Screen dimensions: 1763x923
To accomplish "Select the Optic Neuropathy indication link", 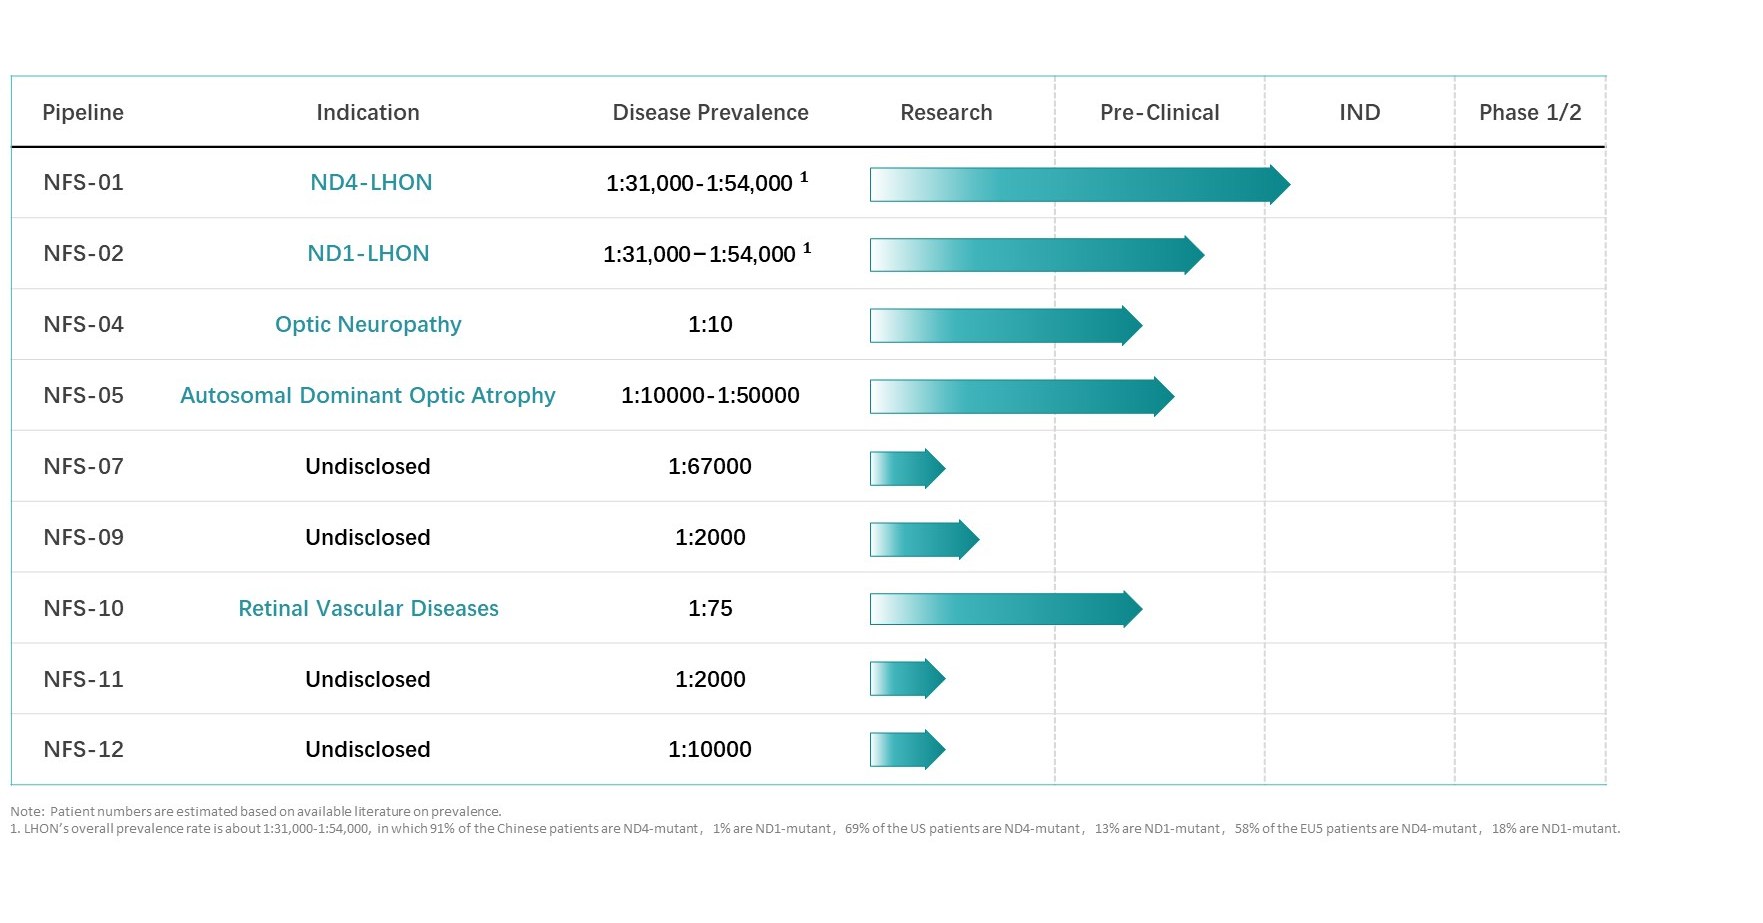I will tap(368, 325).
